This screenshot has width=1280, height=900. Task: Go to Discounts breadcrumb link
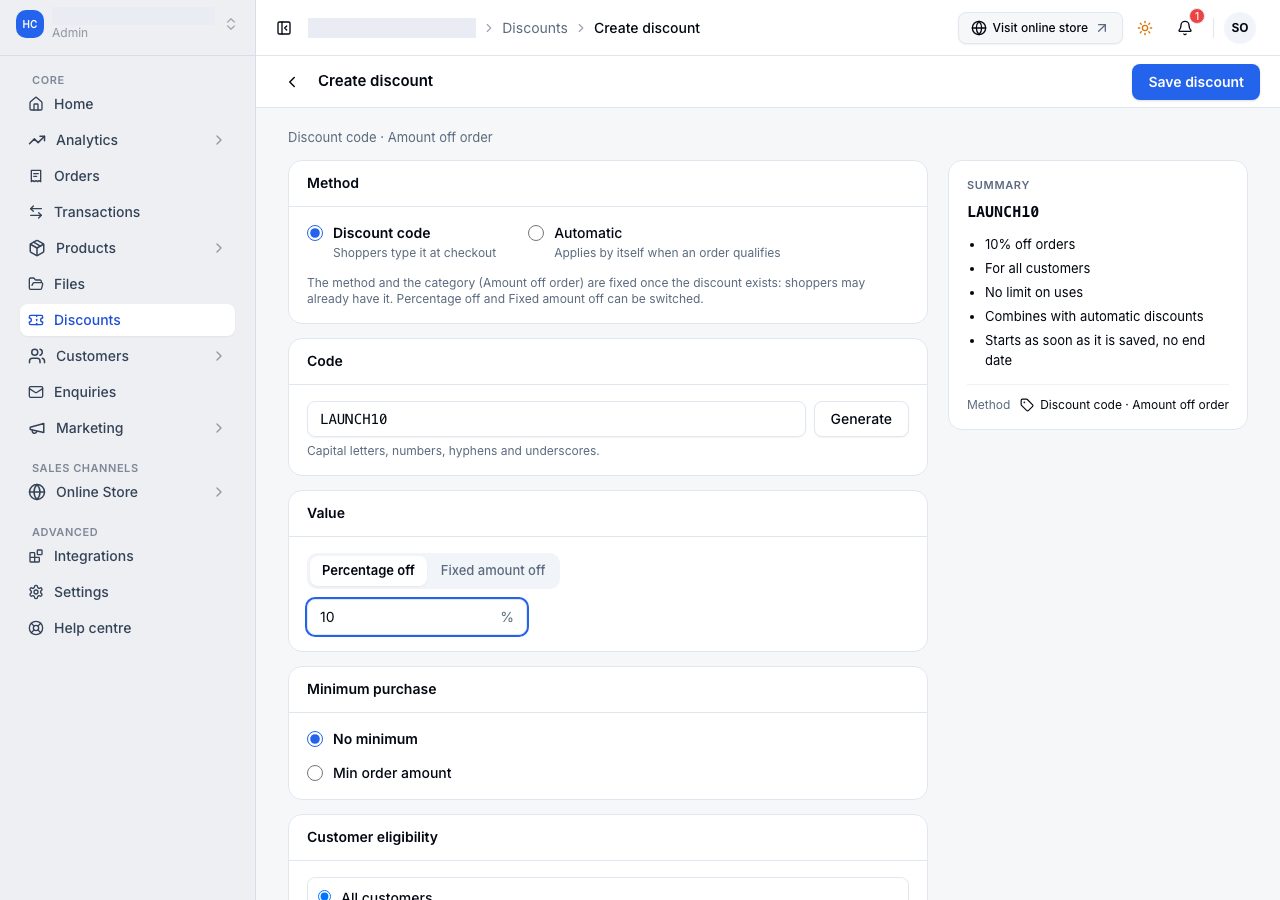pyautogui.click(x=535, y=28)
